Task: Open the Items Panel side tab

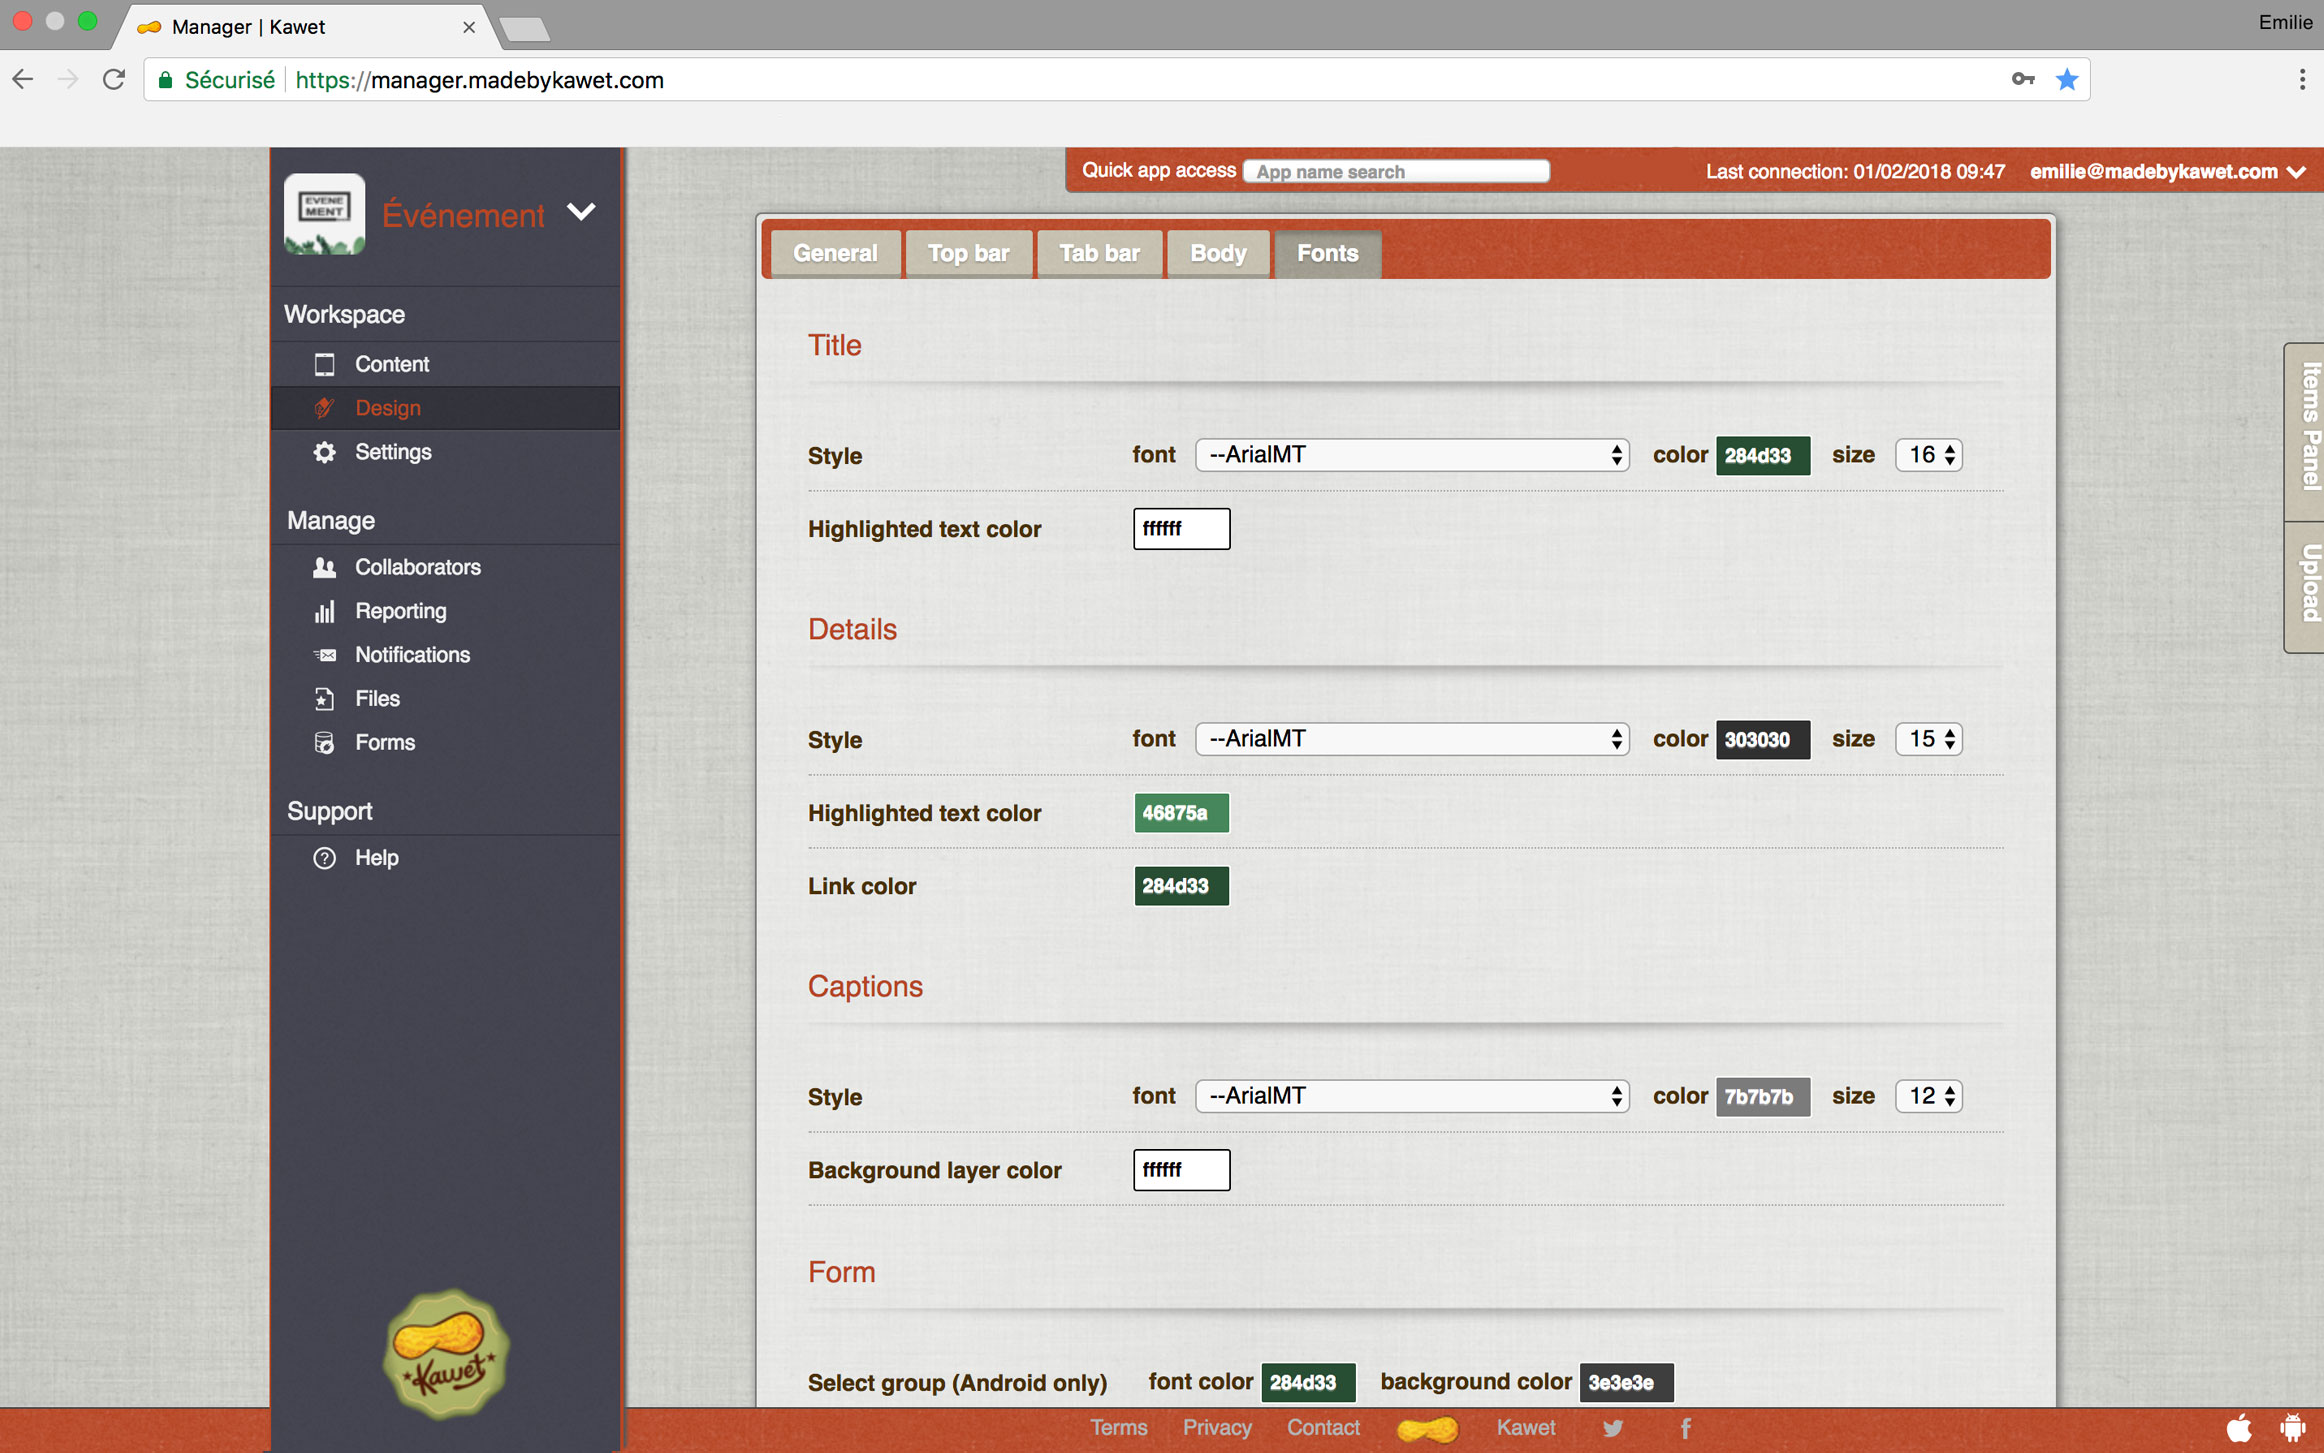Action: click(x=2308, y=428)
